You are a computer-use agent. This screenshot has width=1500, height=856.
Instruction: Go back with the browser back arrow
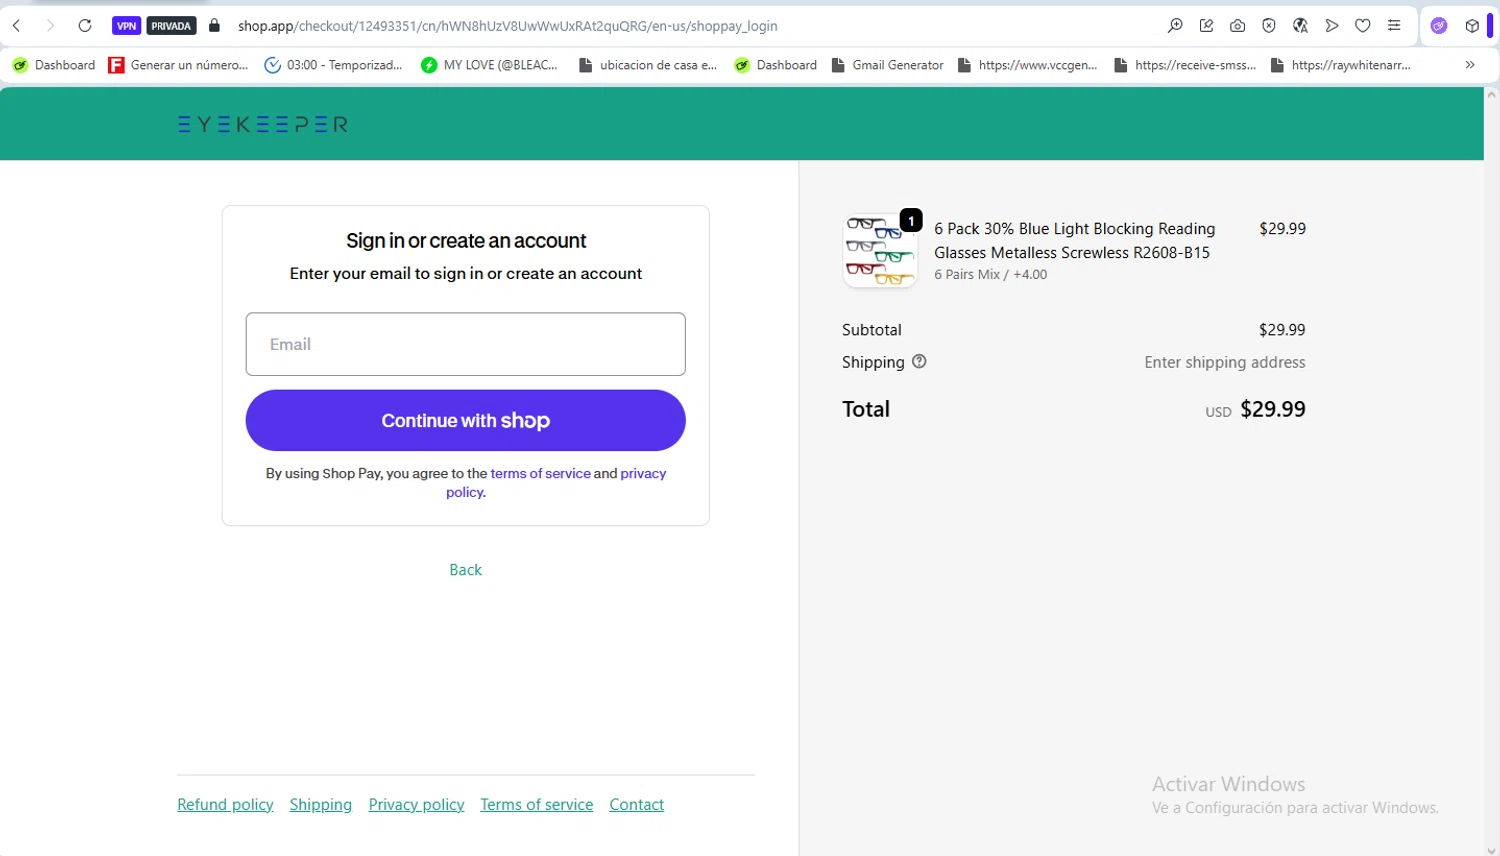click(17, 26)
